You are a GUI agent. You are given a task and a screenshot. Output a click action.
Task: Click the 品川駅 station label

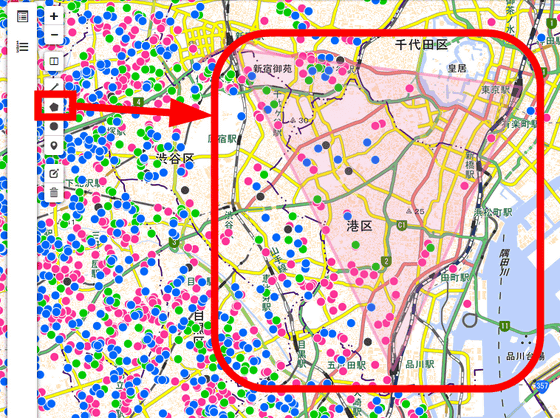click(420, 364)
